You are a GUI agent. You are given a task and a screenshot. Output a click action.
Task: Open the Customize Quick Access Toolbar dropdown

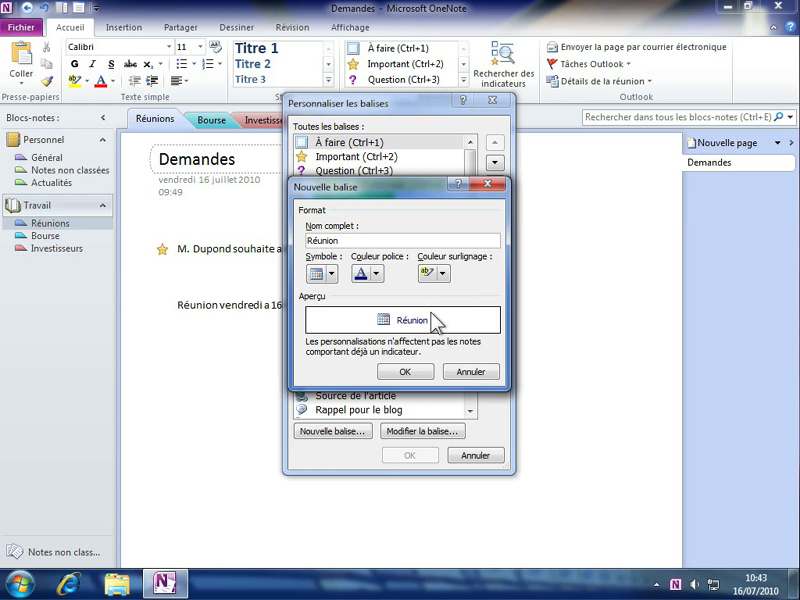(x=96, y=8)
